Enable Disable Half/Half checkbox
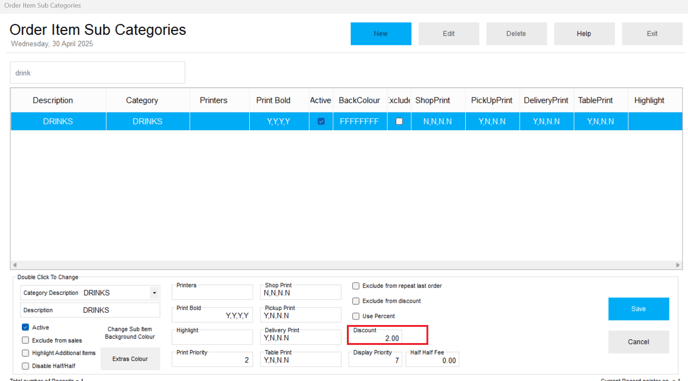The image size is (688, 381). click(25, 366)
